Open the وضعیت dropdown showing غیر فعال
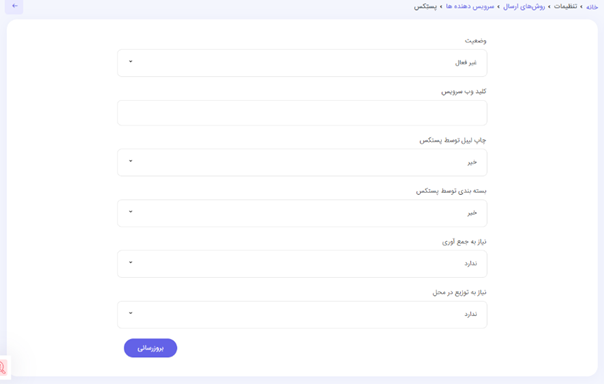 [302, 63]
